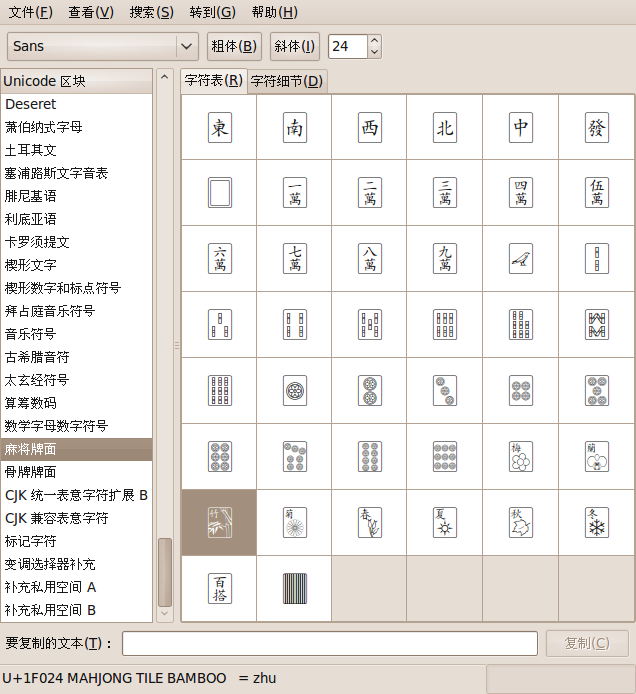Select the highlighted bamboo 竹 tile
The height and width of the screenshot is (694, 636).
coord(220,523)
